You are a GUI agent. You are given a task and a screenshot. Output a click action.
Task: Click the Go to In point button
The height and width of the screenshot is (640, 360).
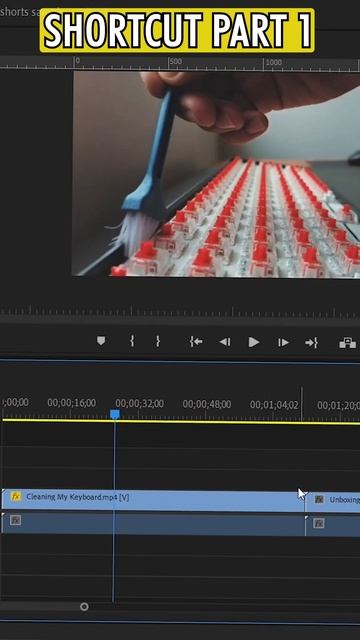tap(196, 342)
